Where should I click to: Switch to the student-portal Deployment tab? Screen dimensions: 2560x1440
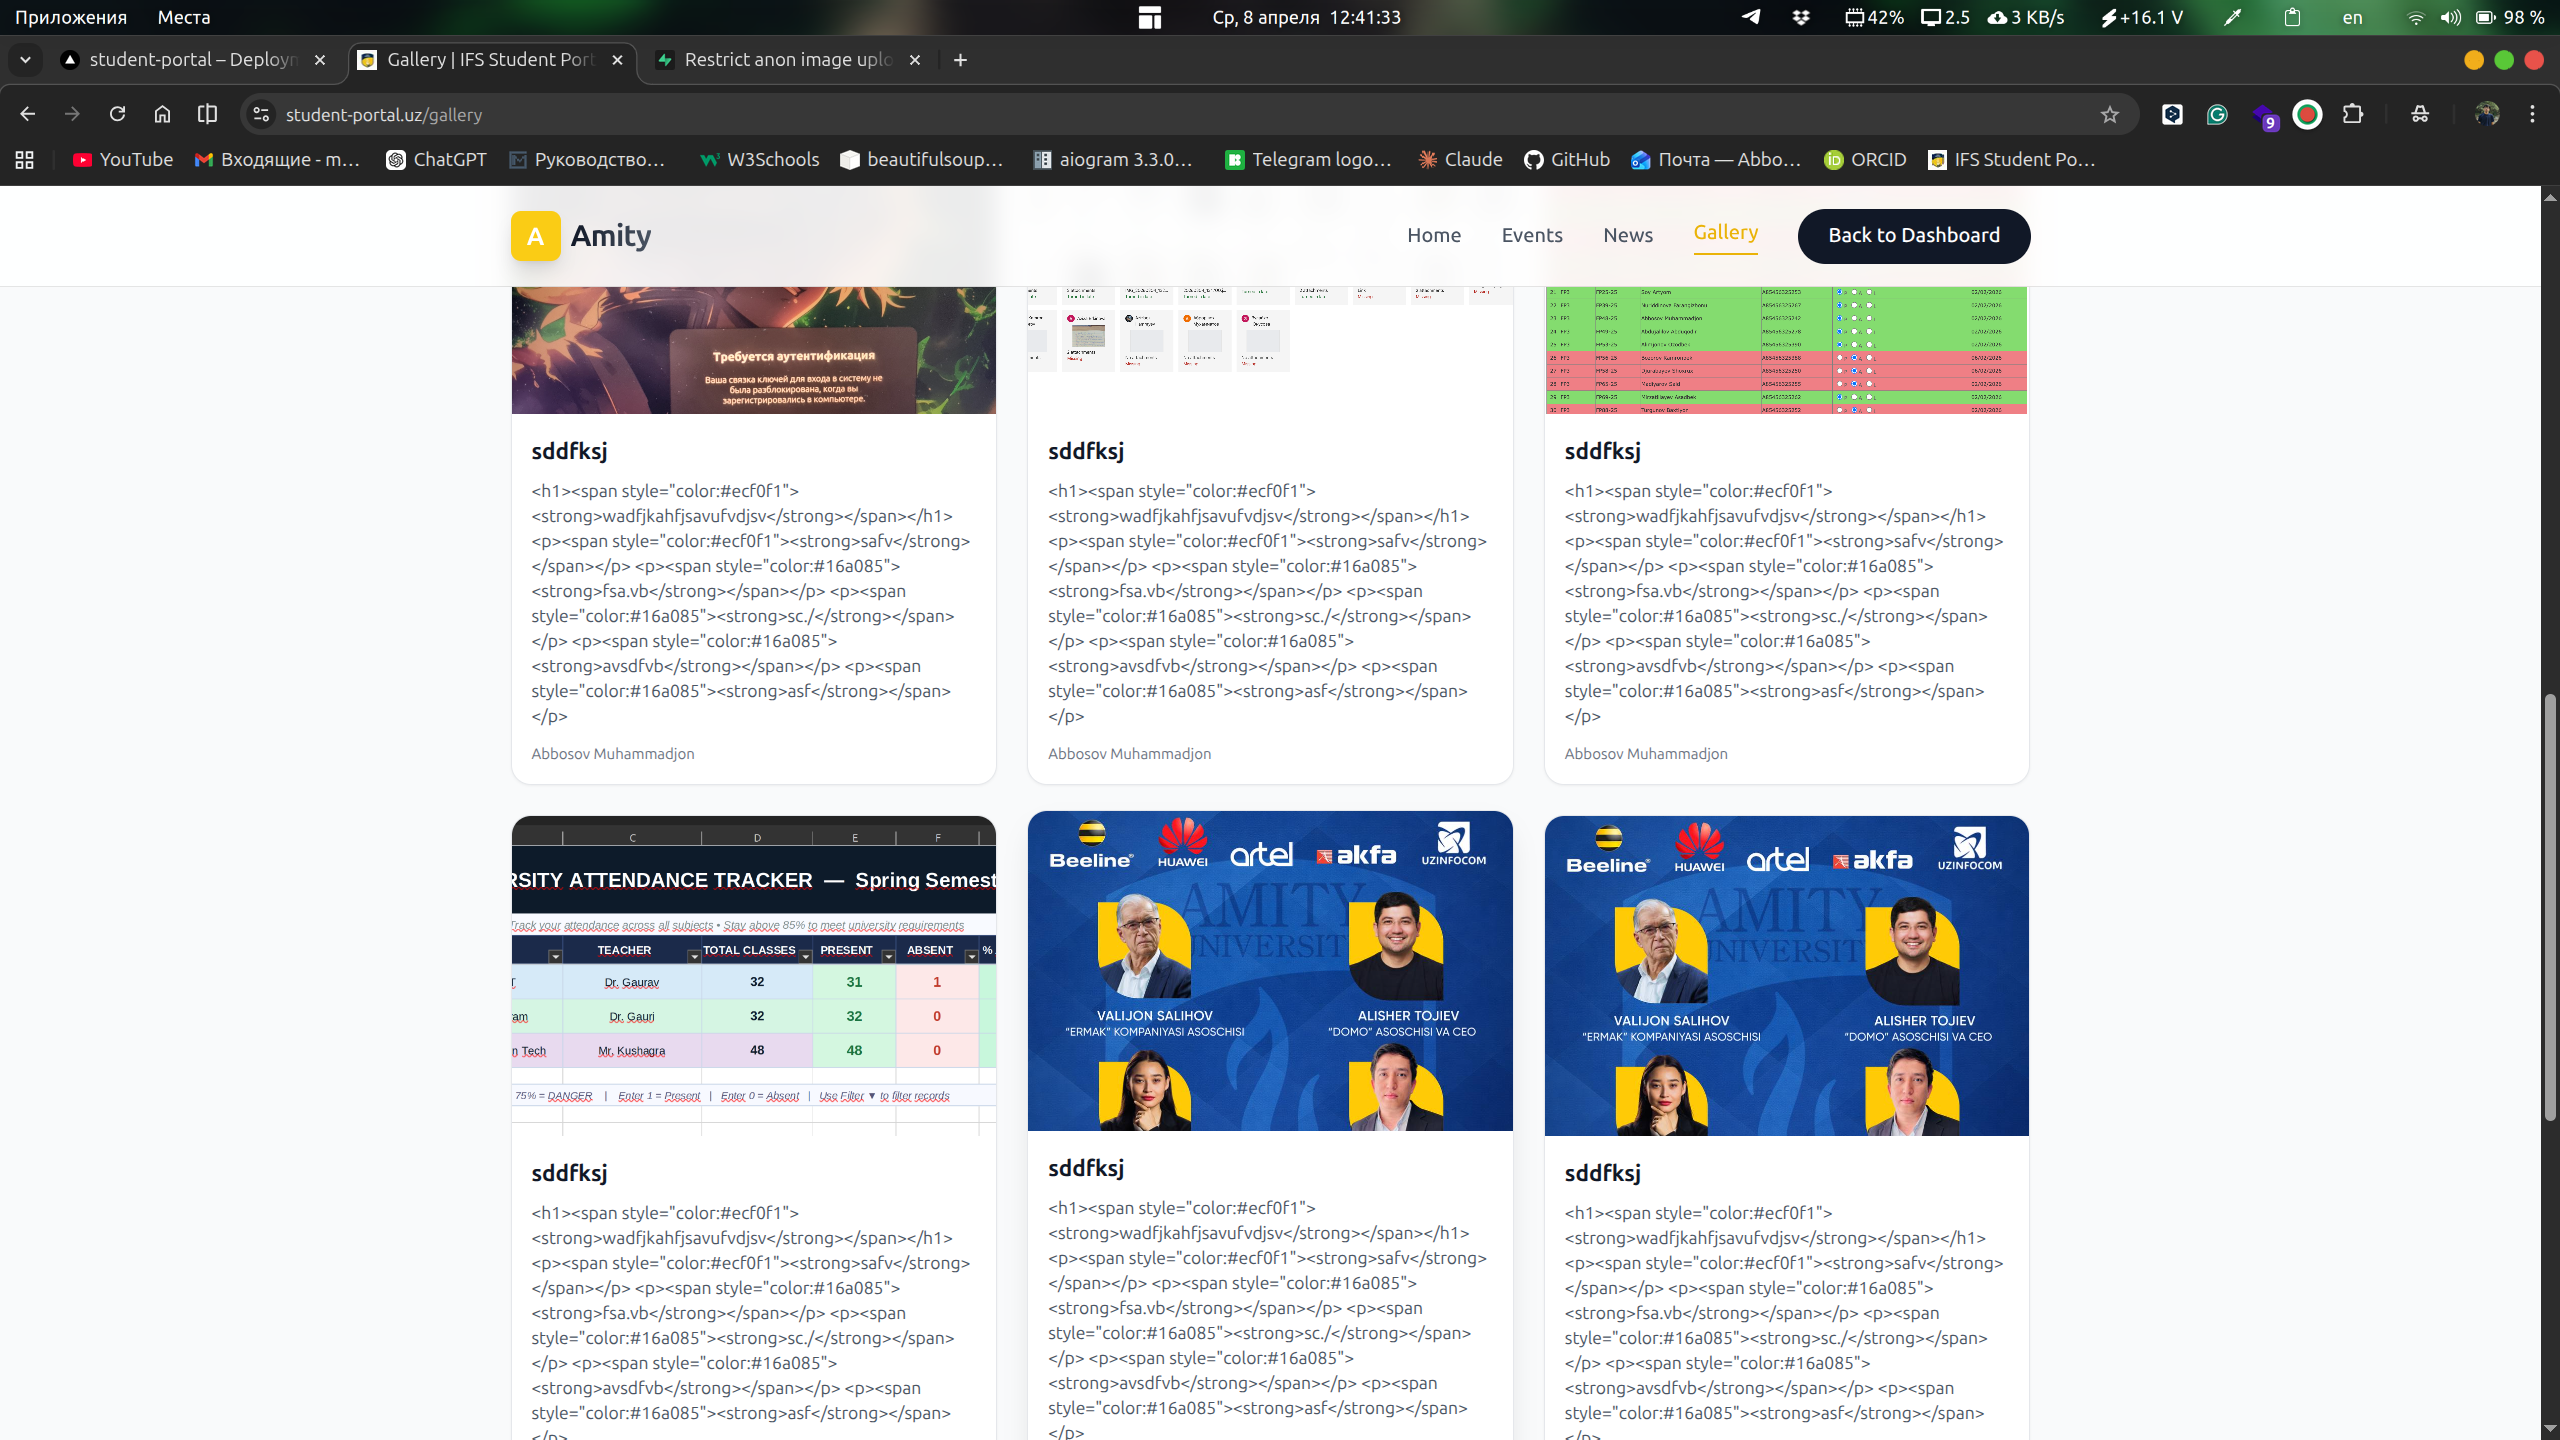coord(190,60)
